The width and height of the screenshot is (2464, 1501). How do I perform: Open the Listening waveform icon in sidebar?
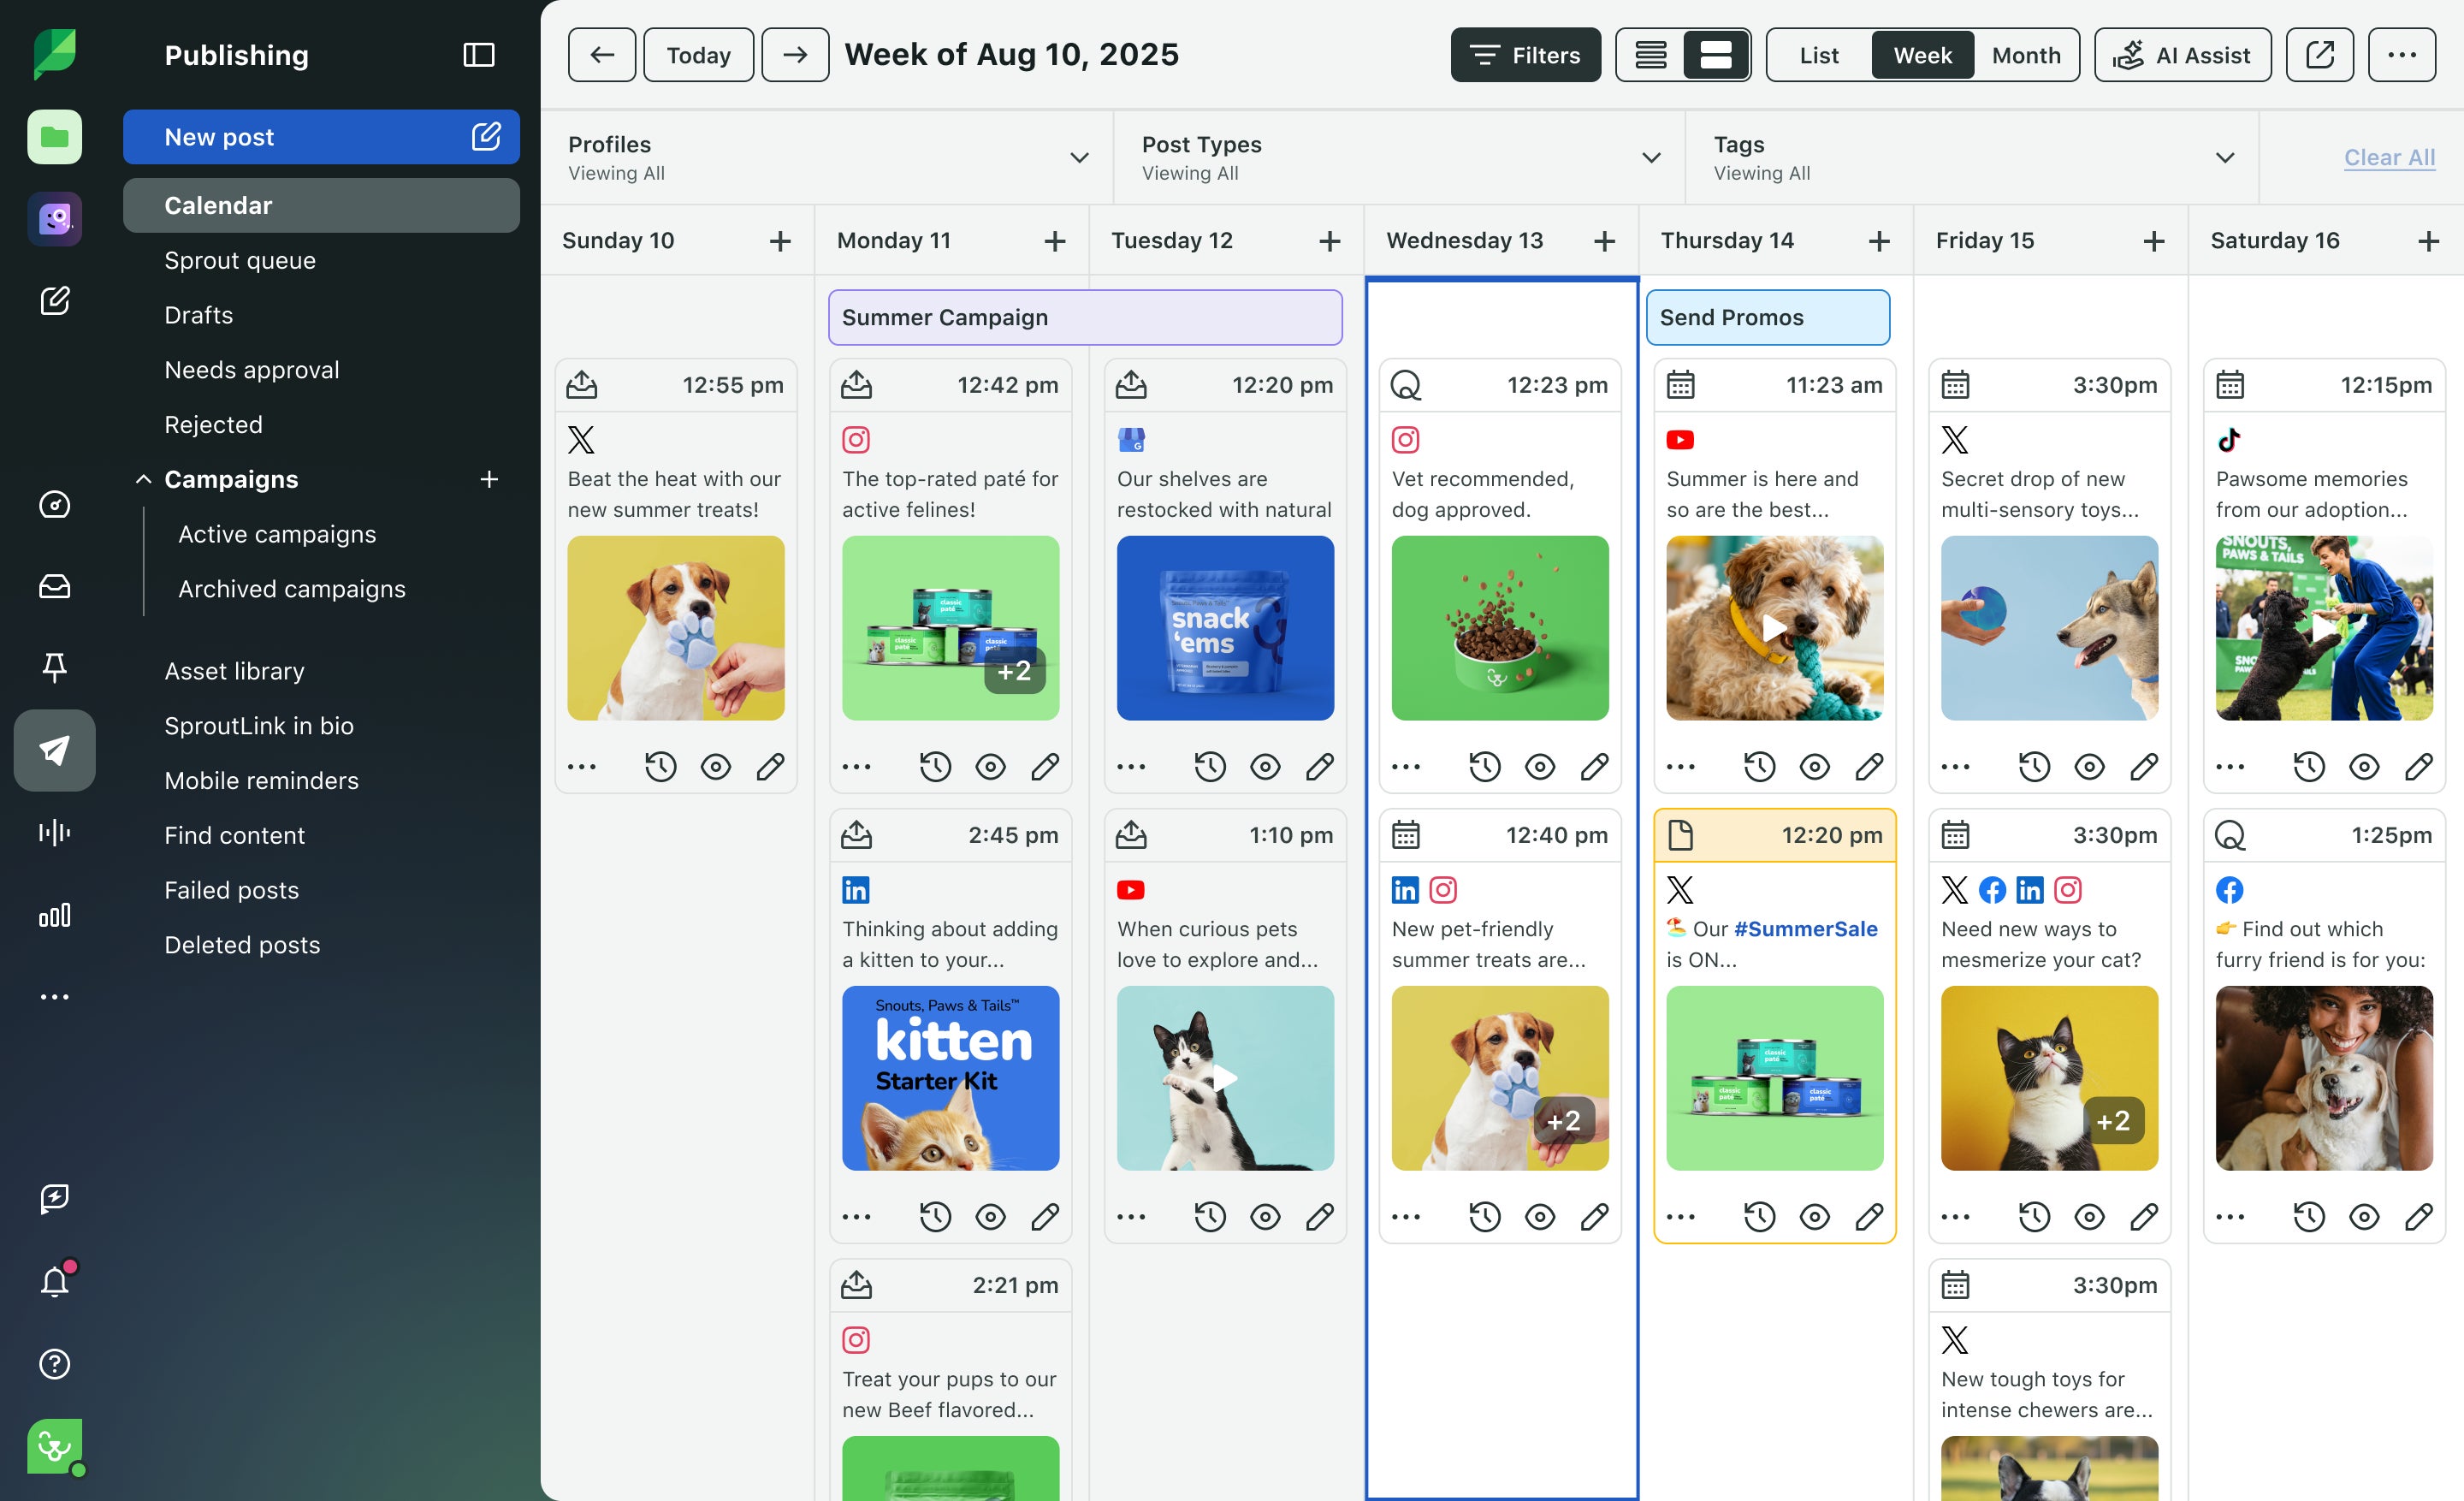tap(55, 832)
